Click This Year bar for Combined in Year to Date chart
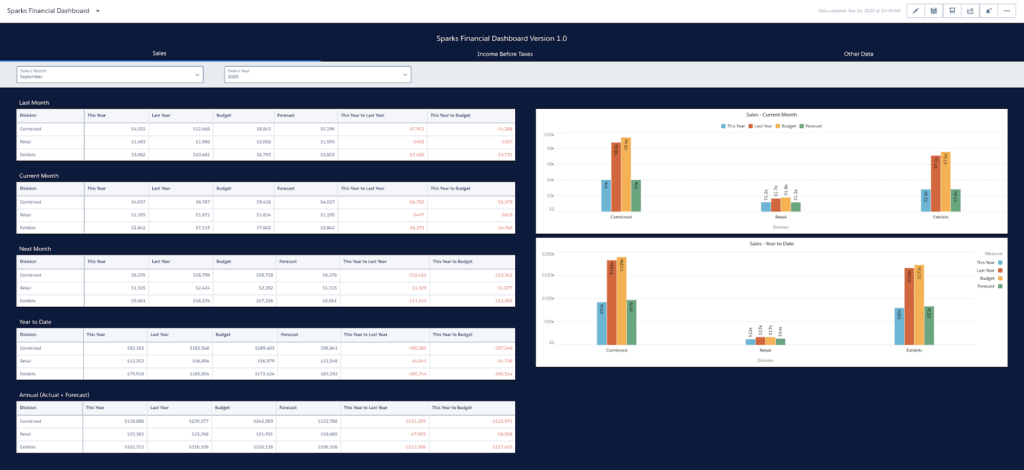This screenshot has width=1024, height=470. [601, 323]
